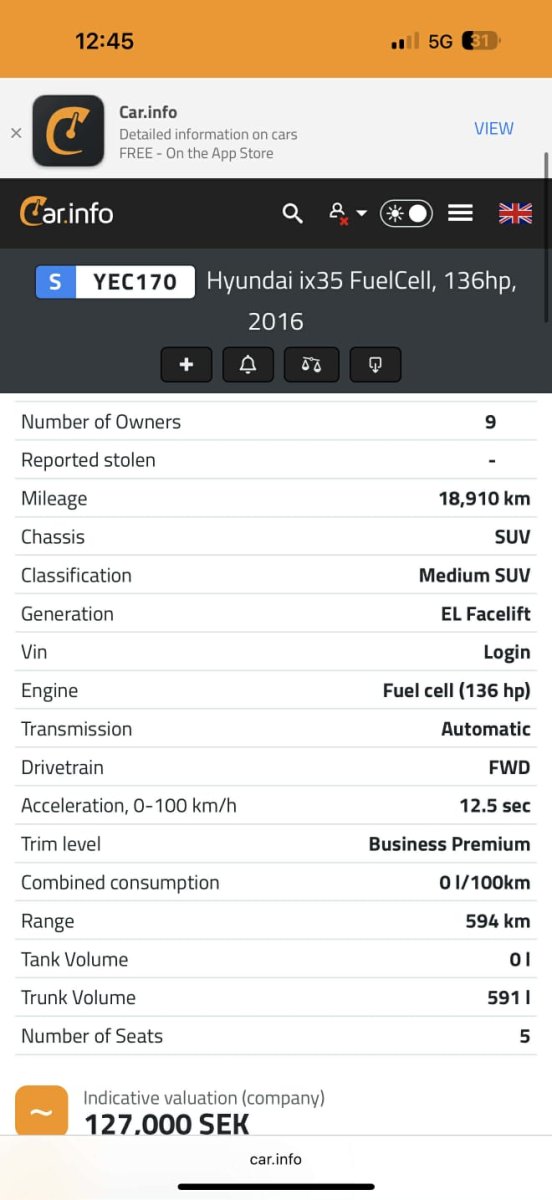The height and width of the screenshot is (1200, 552).
Task: Tap the Medium SUV classification value
Action: tap(475, 575)
